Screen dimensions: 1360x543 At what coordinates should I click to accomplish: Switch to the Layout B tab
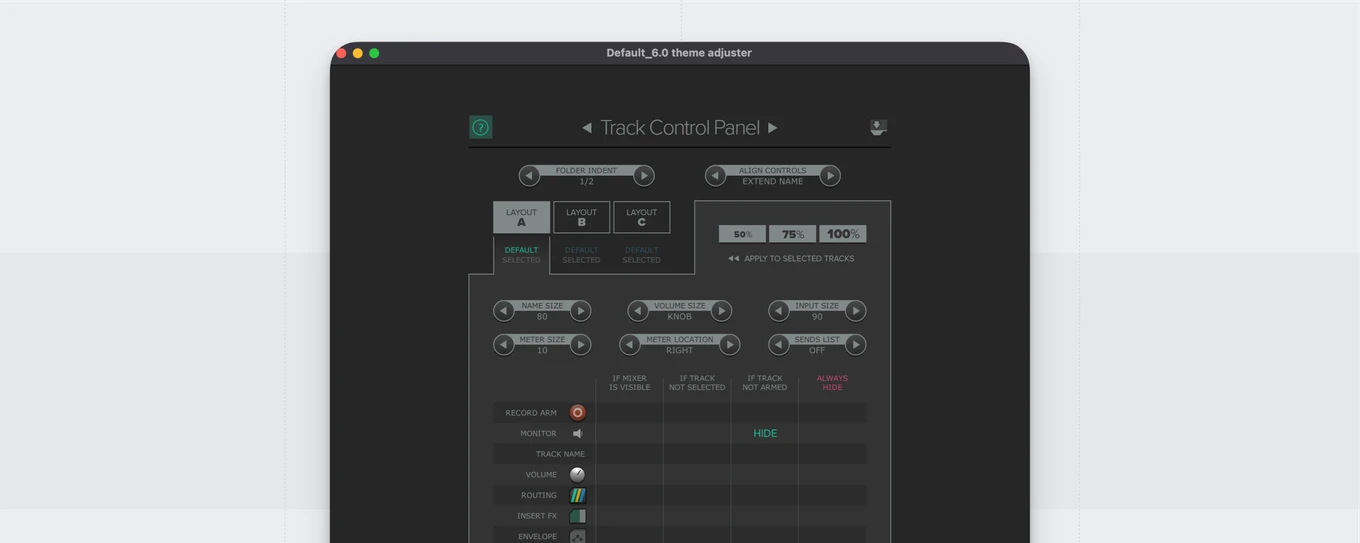coord(581,217)
